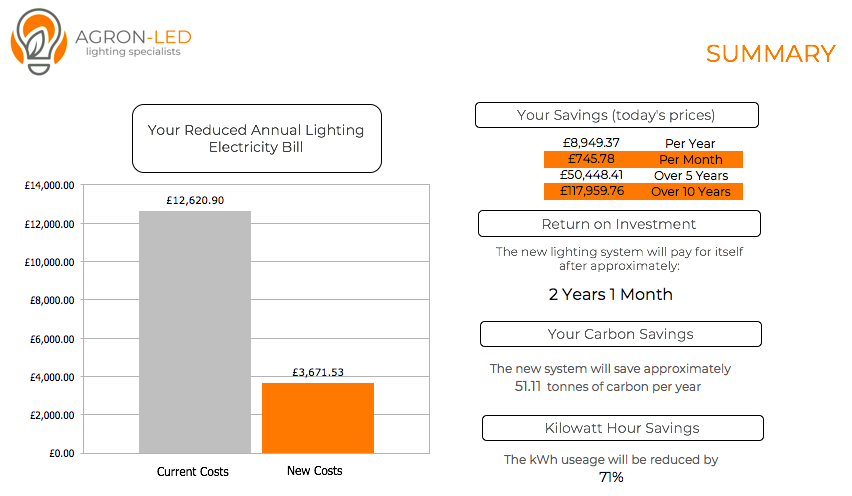Click the 51.11 tonnes of carbon figure

pyautogui.click(x=528, y=387)
